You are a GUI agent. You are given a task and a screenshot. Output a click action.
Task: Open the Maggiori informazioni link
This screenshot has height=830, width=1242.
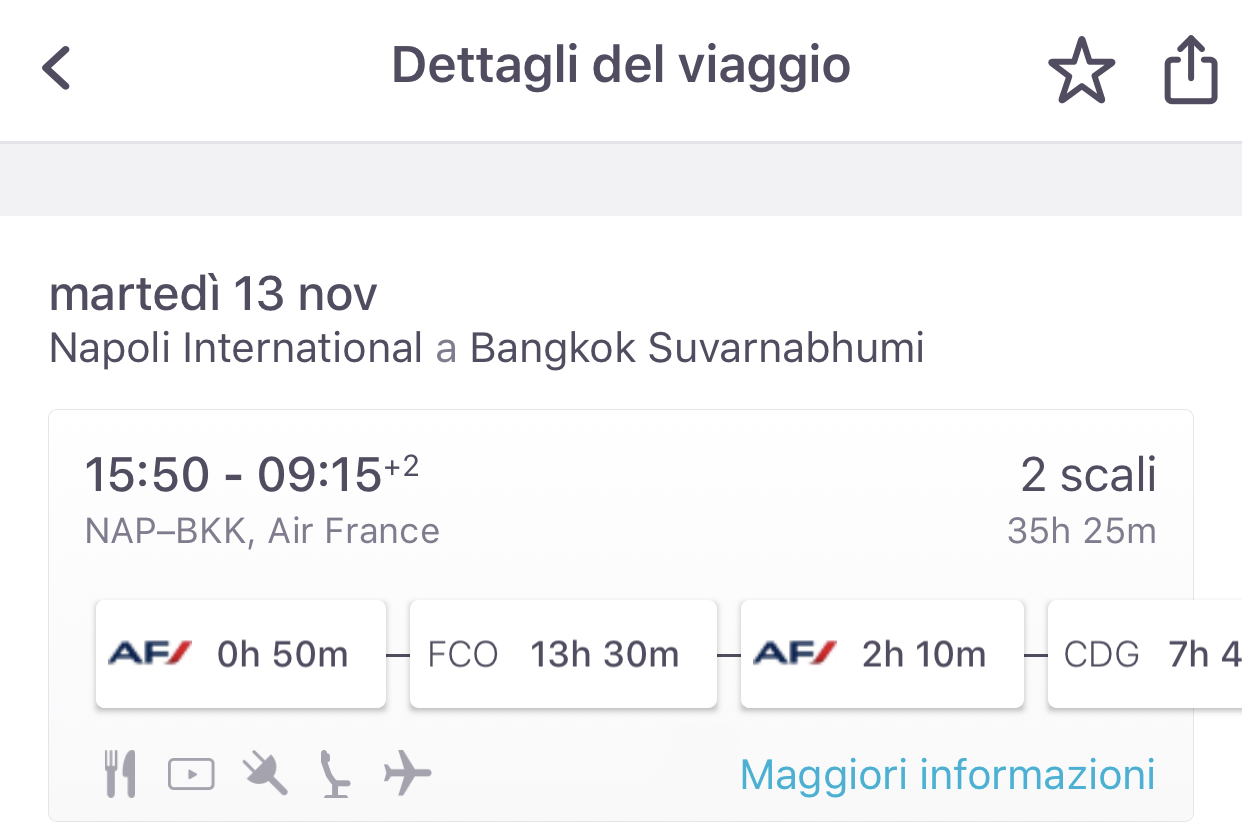click(947, 775)
